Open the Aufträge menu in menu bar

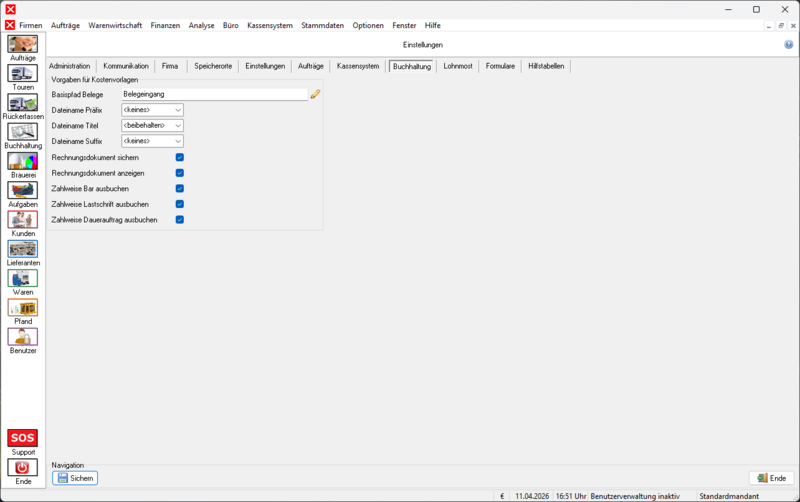point(65,25)
